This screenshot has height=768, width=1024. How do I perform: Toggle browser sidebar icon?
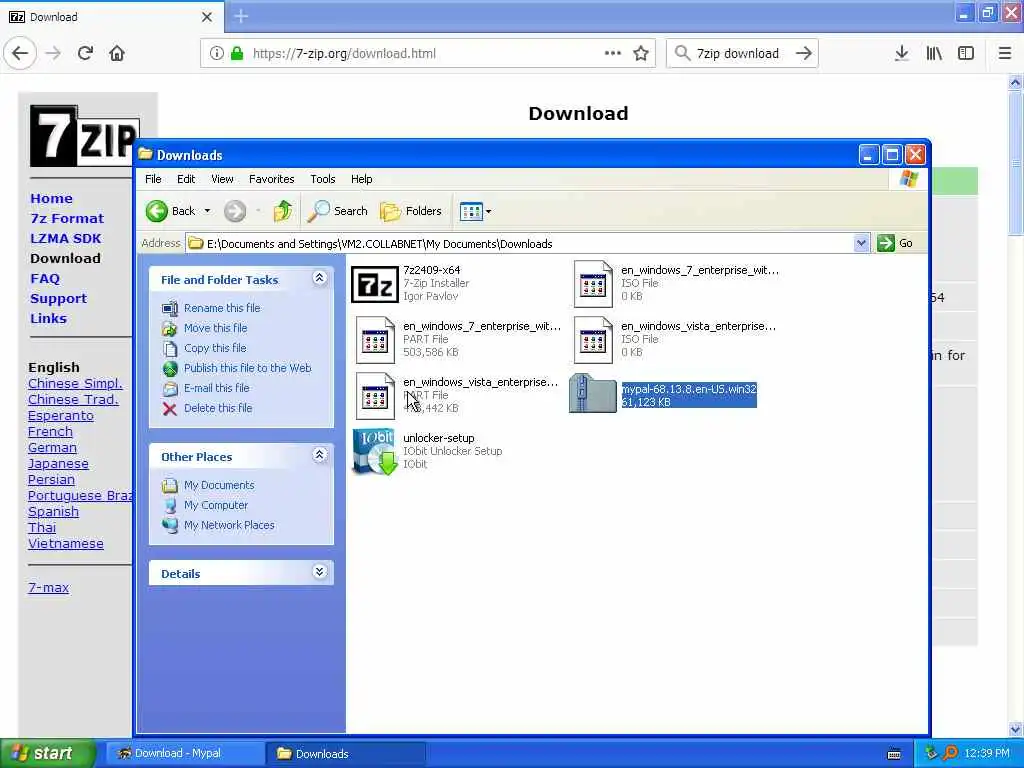click(966, 54)
